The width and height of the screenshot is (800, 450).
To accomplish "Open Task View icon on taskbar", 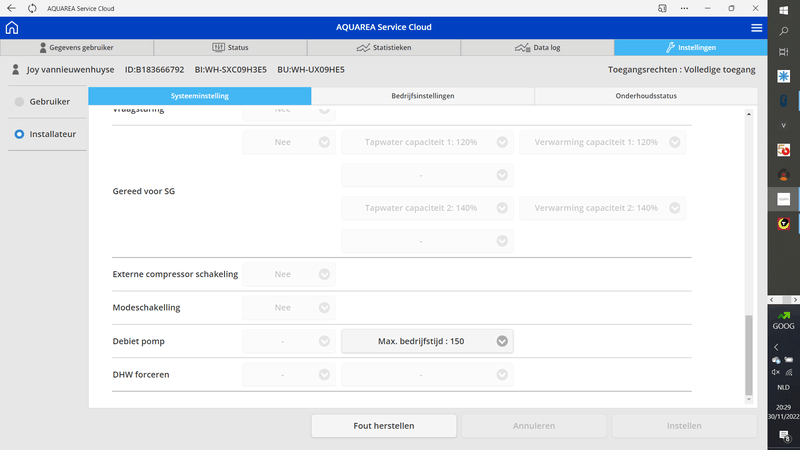I will 784,52.
